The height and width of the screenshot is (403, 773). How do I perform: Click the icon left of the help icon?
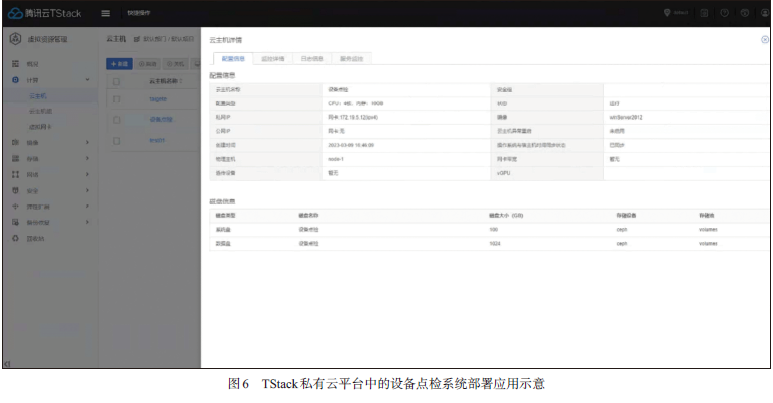704,13
